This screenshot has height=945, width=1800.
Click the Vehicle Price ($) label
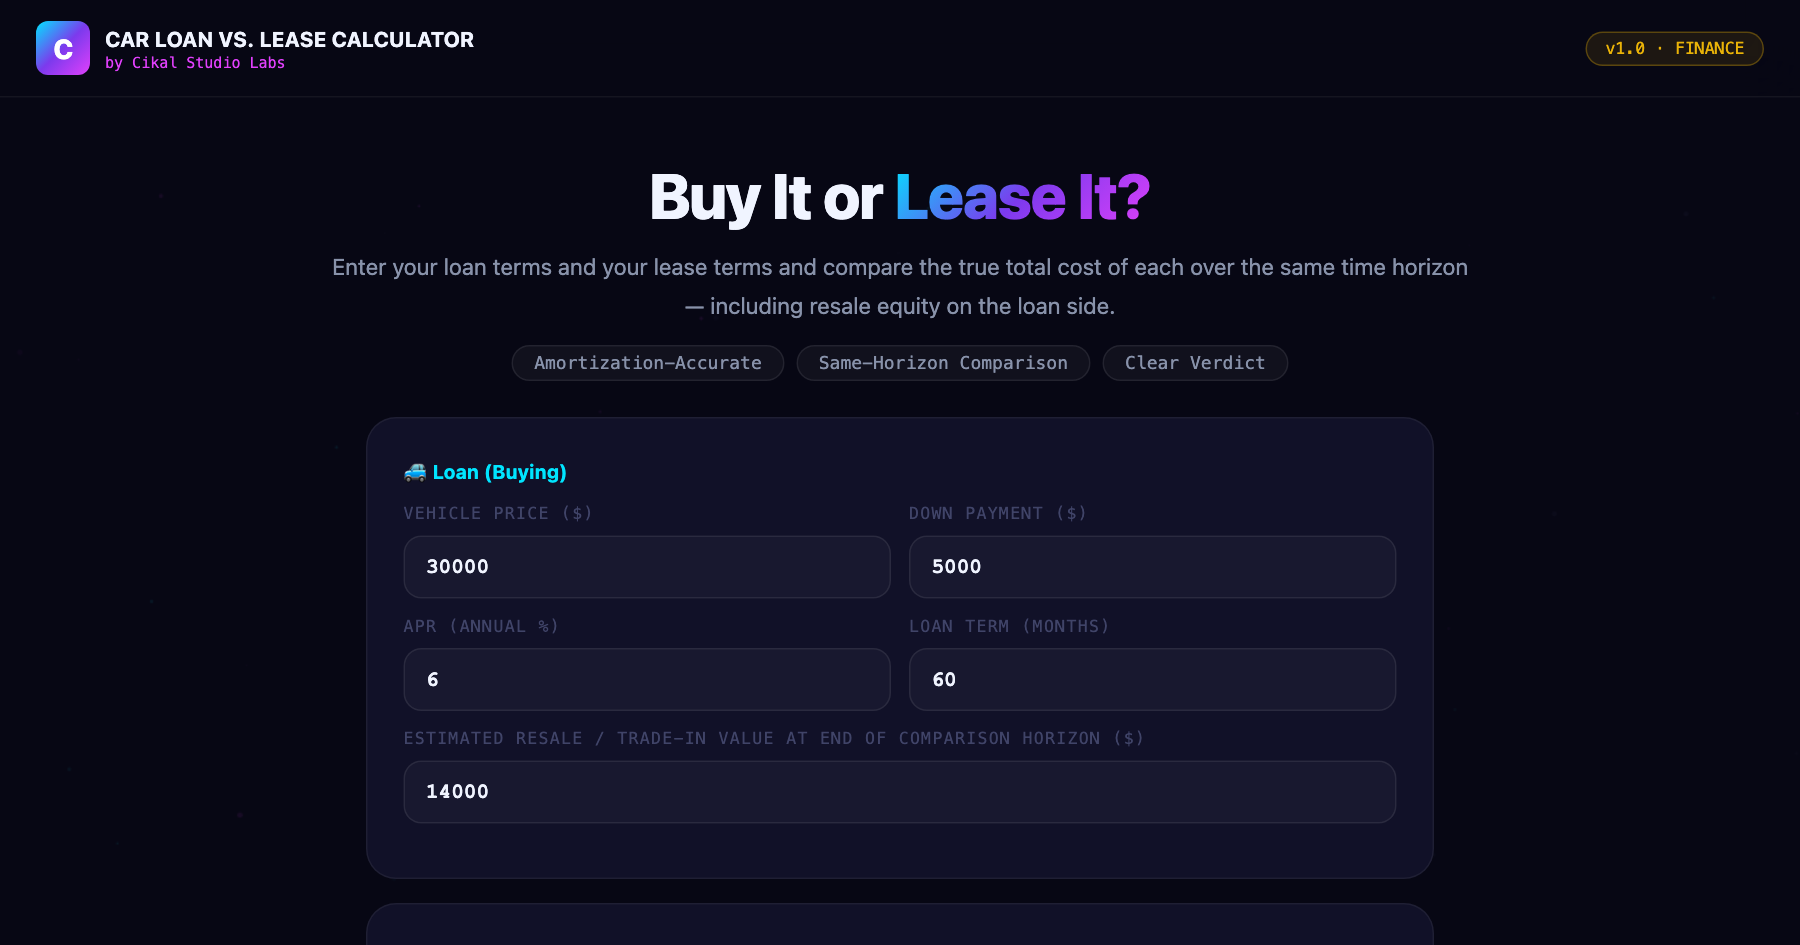coord(498,513)
